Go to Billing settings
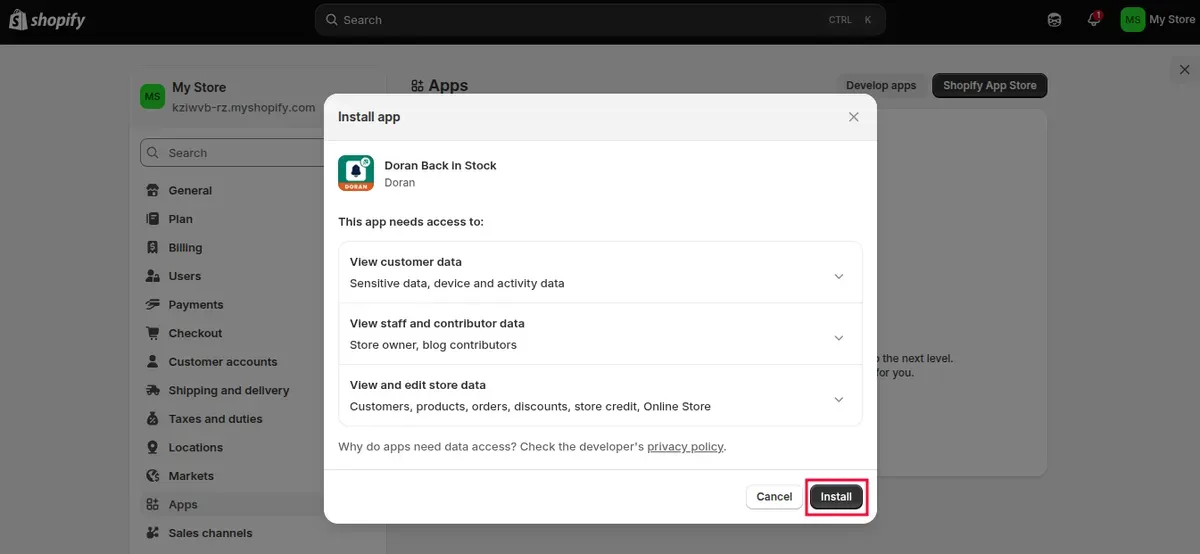The width and height of the screenshot is (1200, 554). click(x=185, y=248)
